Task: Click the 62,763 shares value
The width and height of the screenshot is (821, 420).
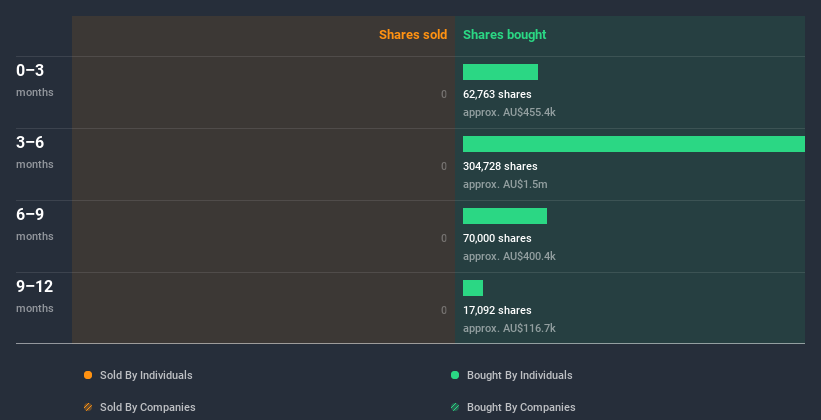Action: click(x=497, y=94)
